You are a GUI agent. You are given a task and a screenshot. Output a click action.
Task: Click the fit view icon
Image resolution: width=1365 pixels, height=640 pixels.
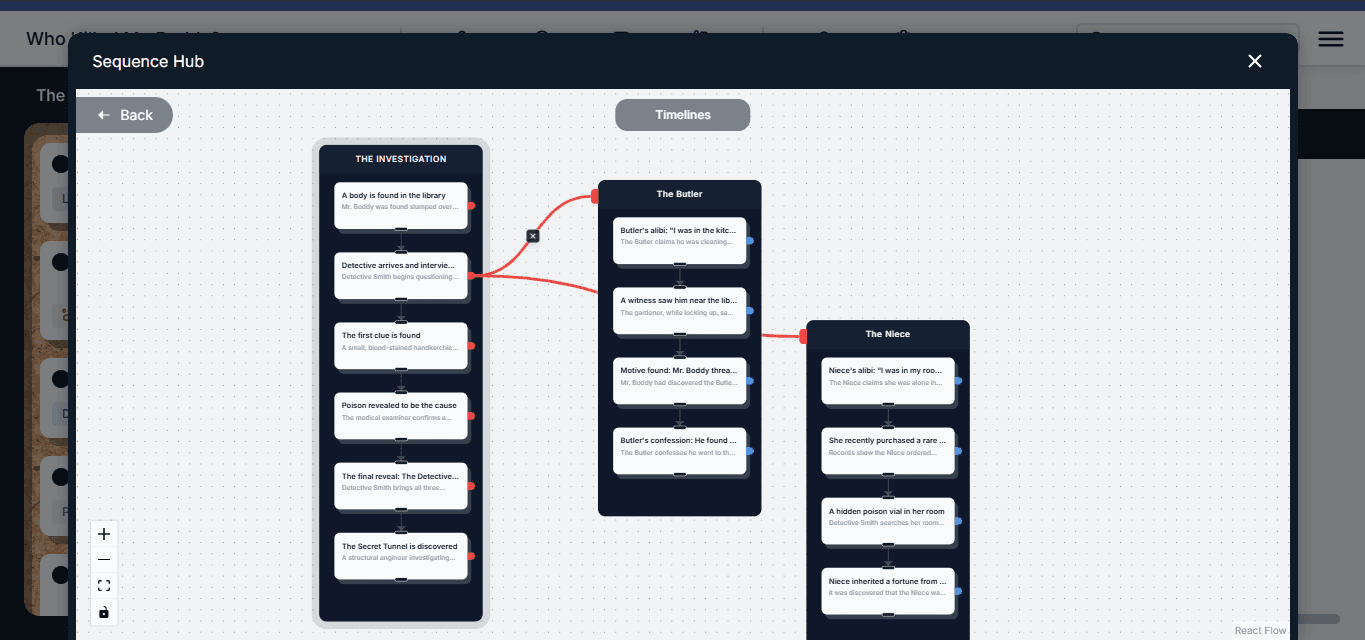tap(104, 586)
